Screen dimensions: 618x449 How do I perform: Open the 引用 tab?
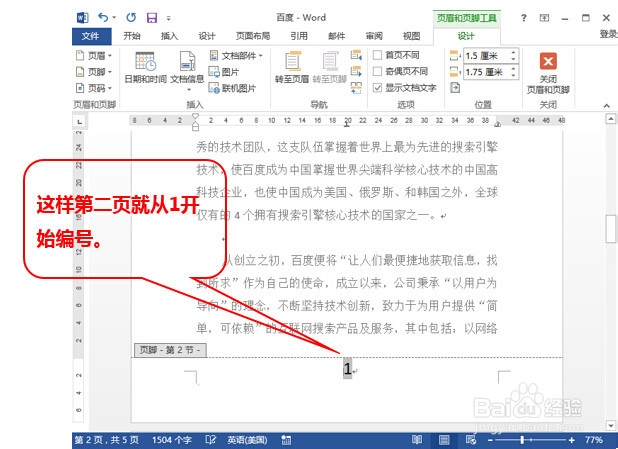pyautogui.click(x=299, y=36)
